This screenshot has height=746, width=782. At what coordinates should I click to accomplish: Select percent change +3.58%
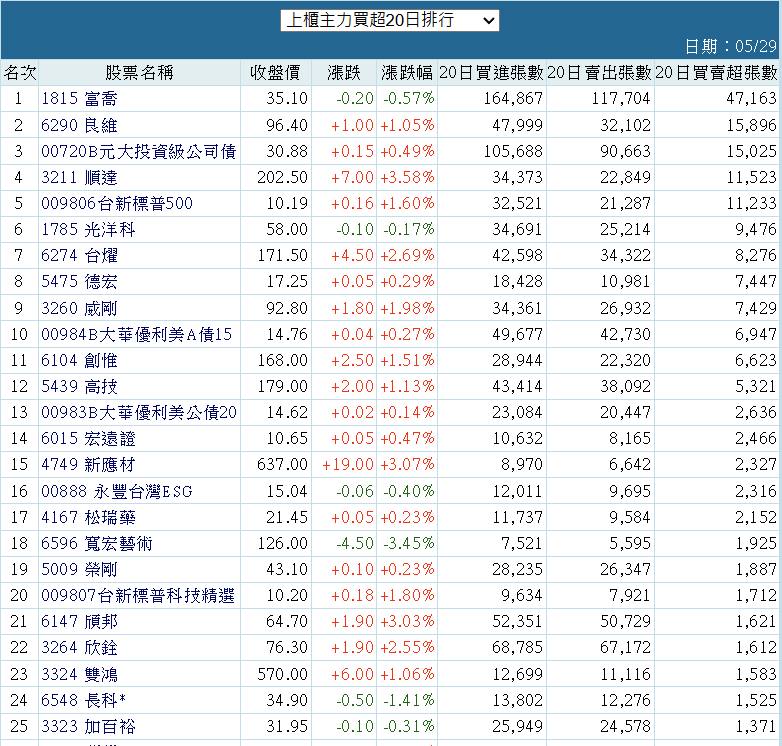click(x=407, y=177)
